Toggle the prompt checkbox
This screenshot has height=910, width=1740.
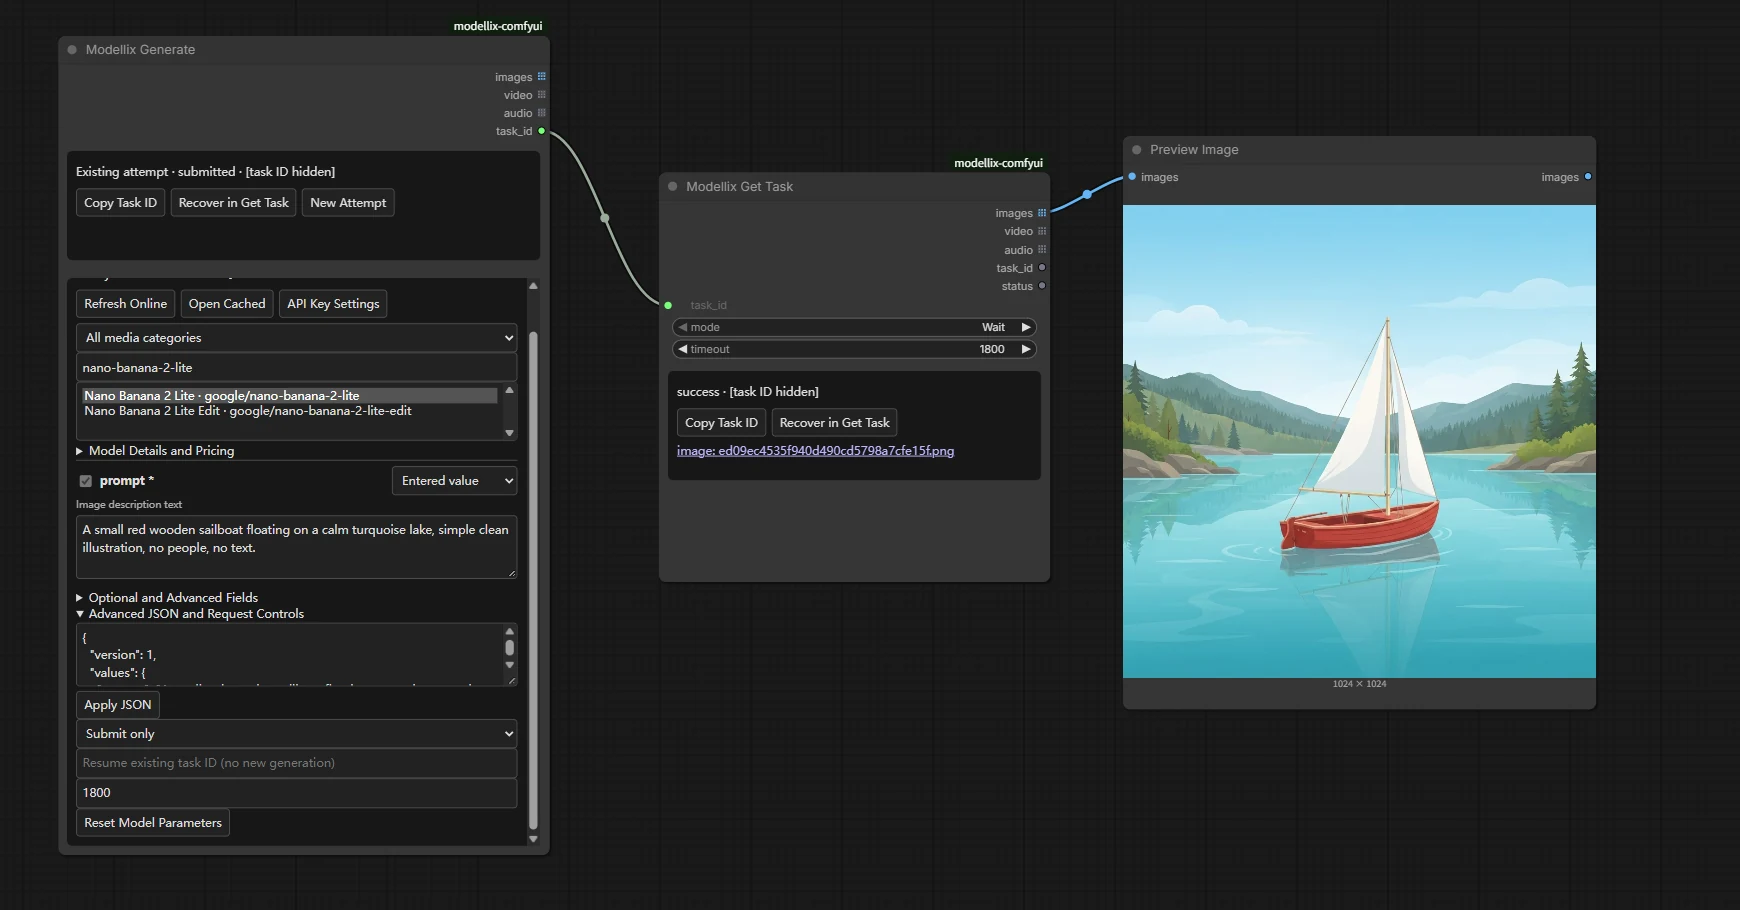[x=86, y=481]
